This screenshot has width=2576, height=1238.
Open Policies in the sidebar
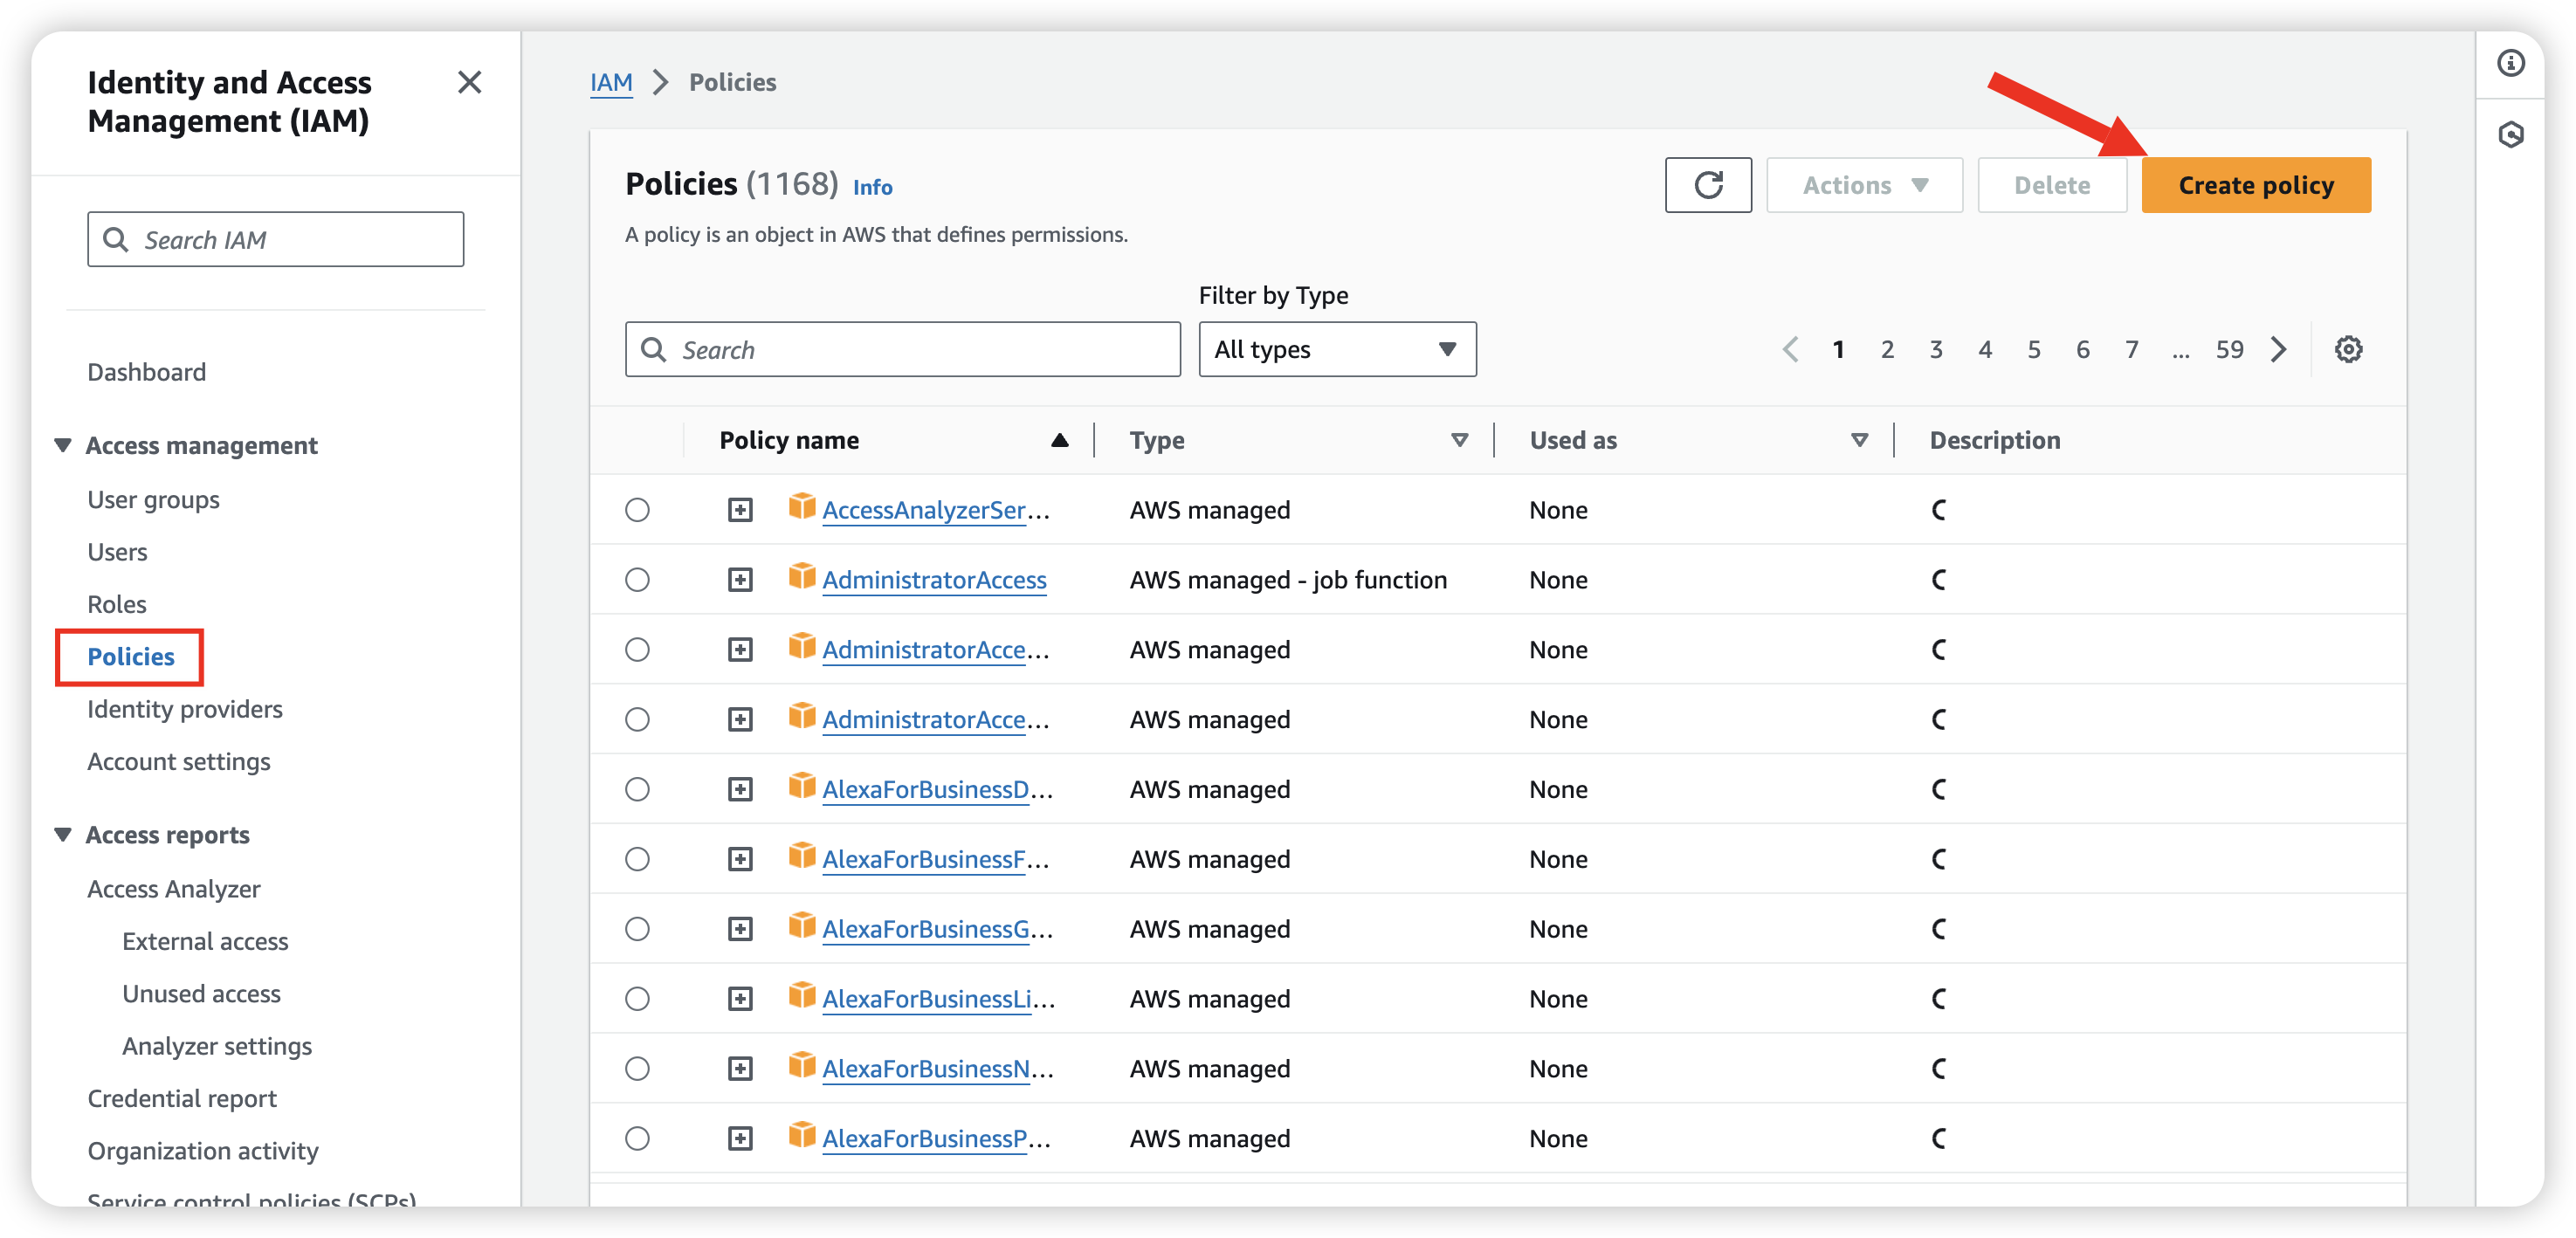coord(131,657)
